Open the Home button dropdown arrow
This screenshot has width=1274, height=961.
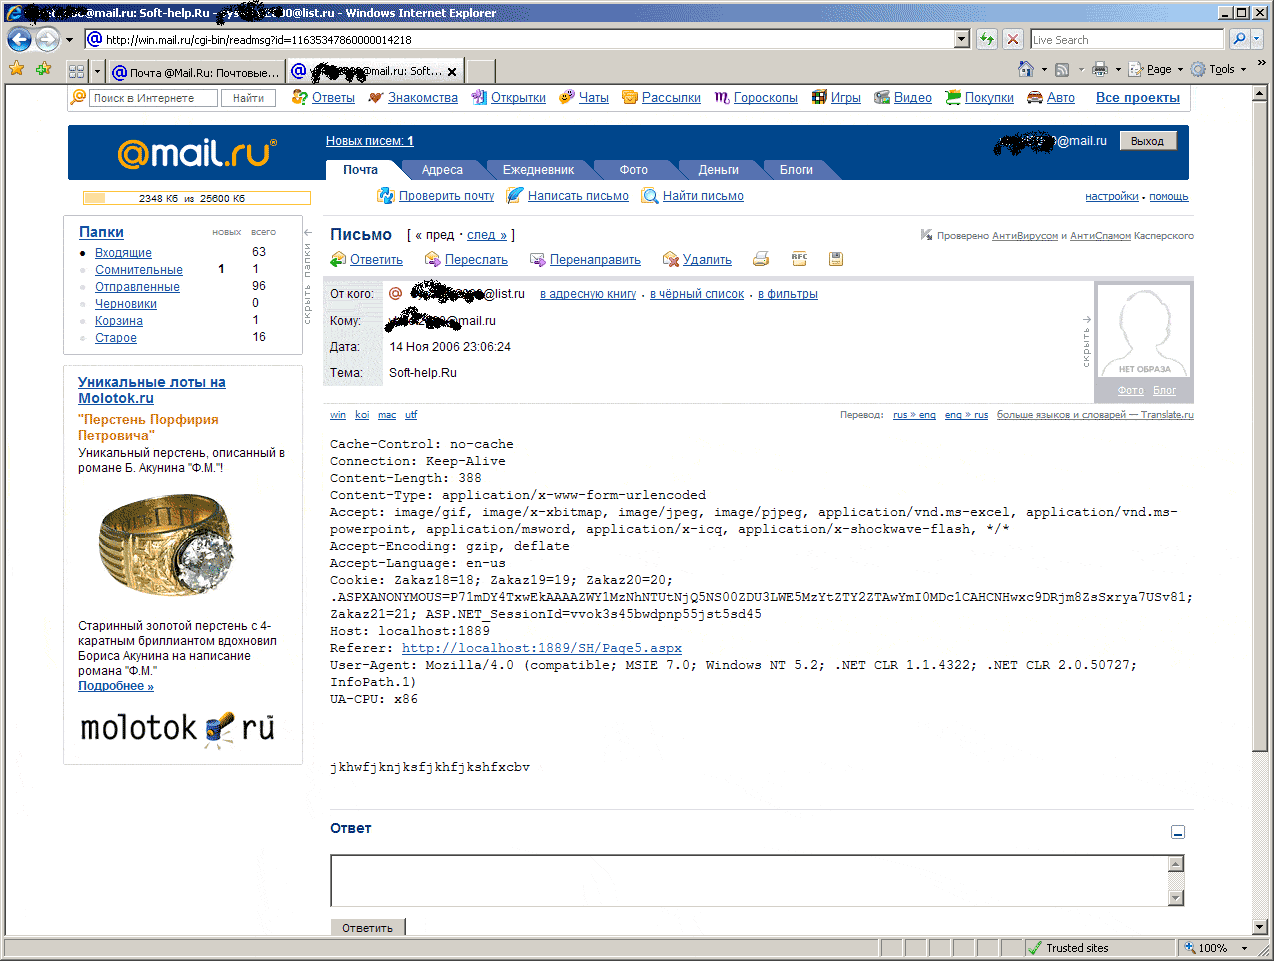[x=1044, y=69]
